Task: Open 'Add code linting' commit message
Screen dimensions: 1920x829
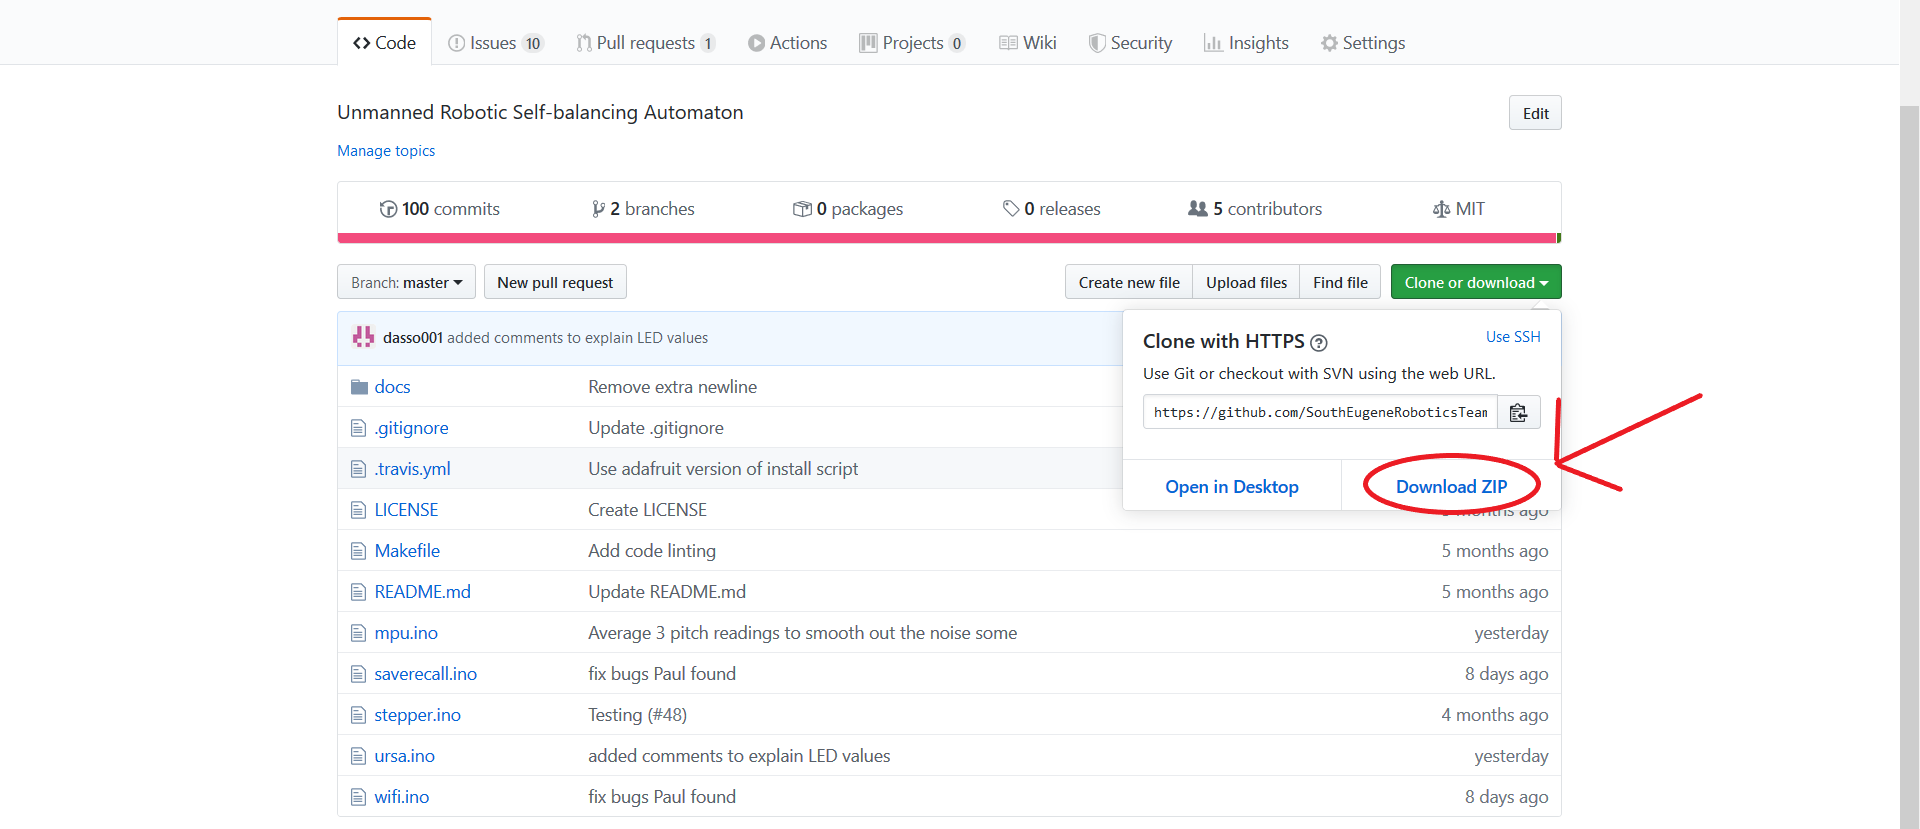Action: (x=652, y=551)
